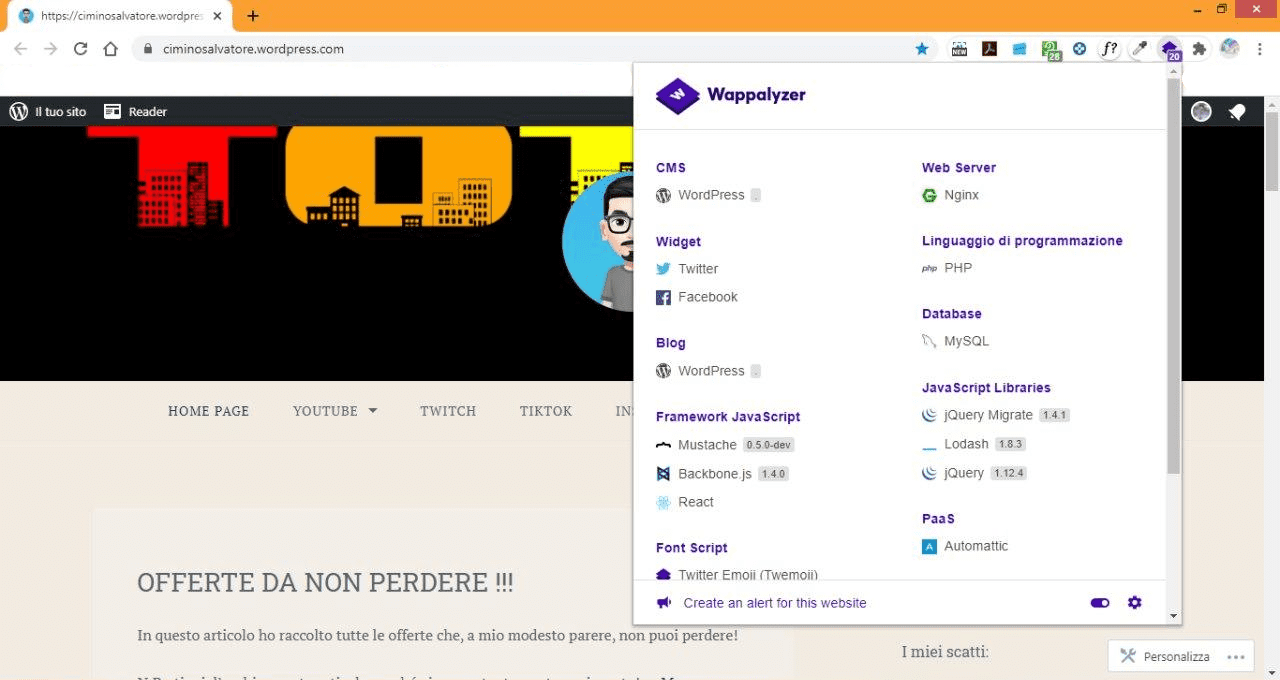The height and width of the screenshot is (680, 1280).
Task: Click the WhatFont f? extension icon
Action: (1109, 49)
